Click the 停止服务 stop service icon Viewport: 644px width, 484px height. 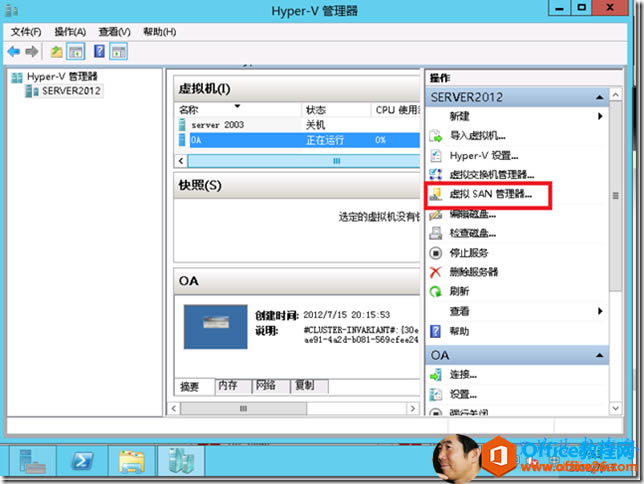pyautogui.click(x=435, y=253)
